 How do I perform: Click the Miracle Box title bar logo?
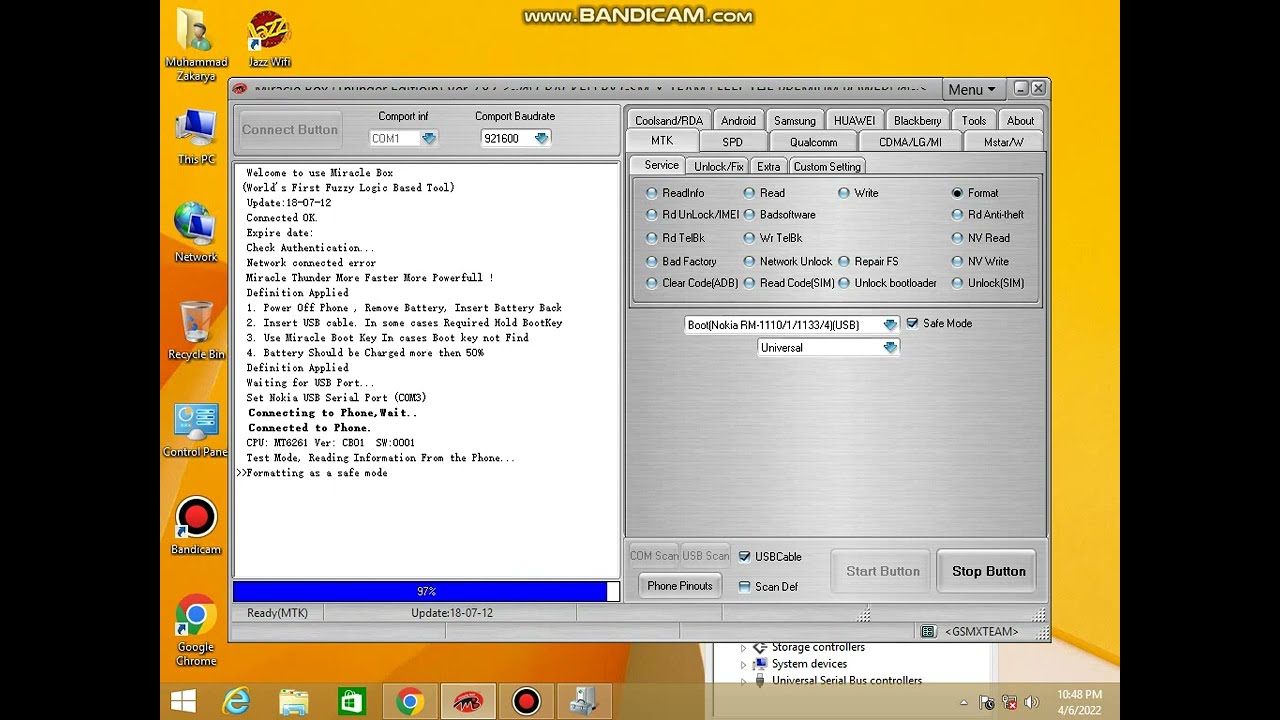click(240, 88)
